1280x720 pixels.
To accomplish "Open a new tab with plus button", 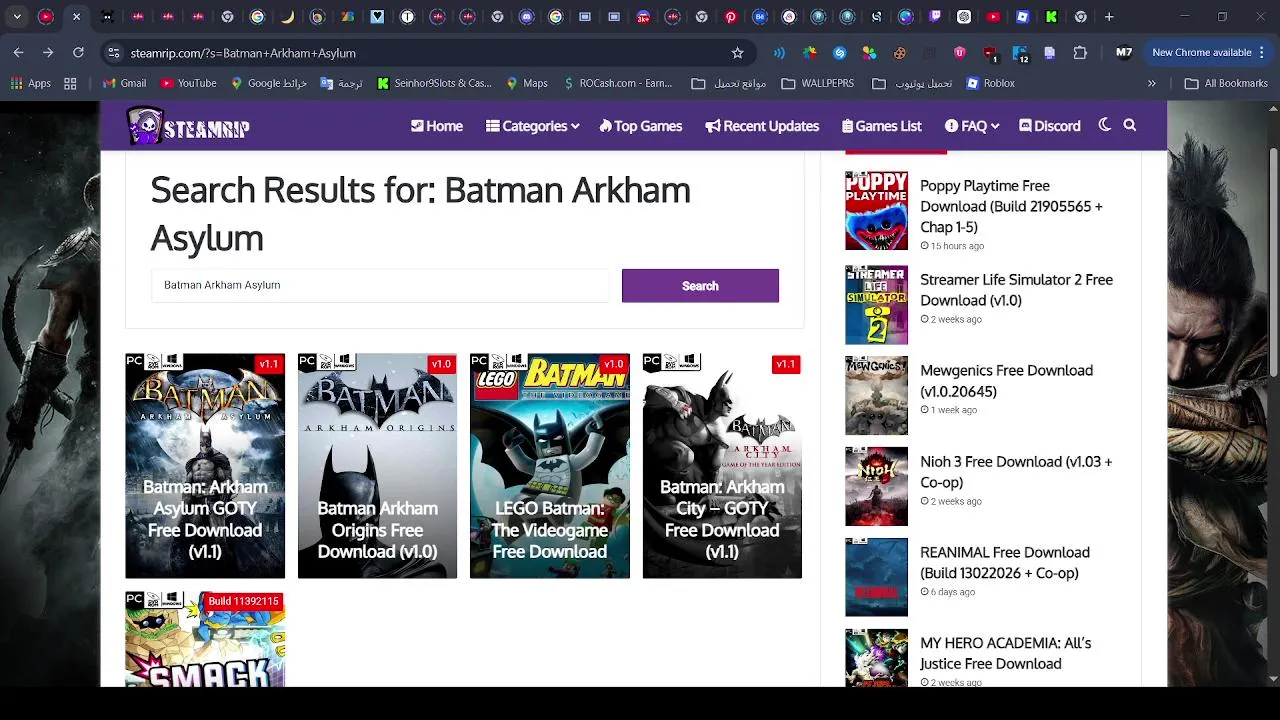I will point(1109,17).
